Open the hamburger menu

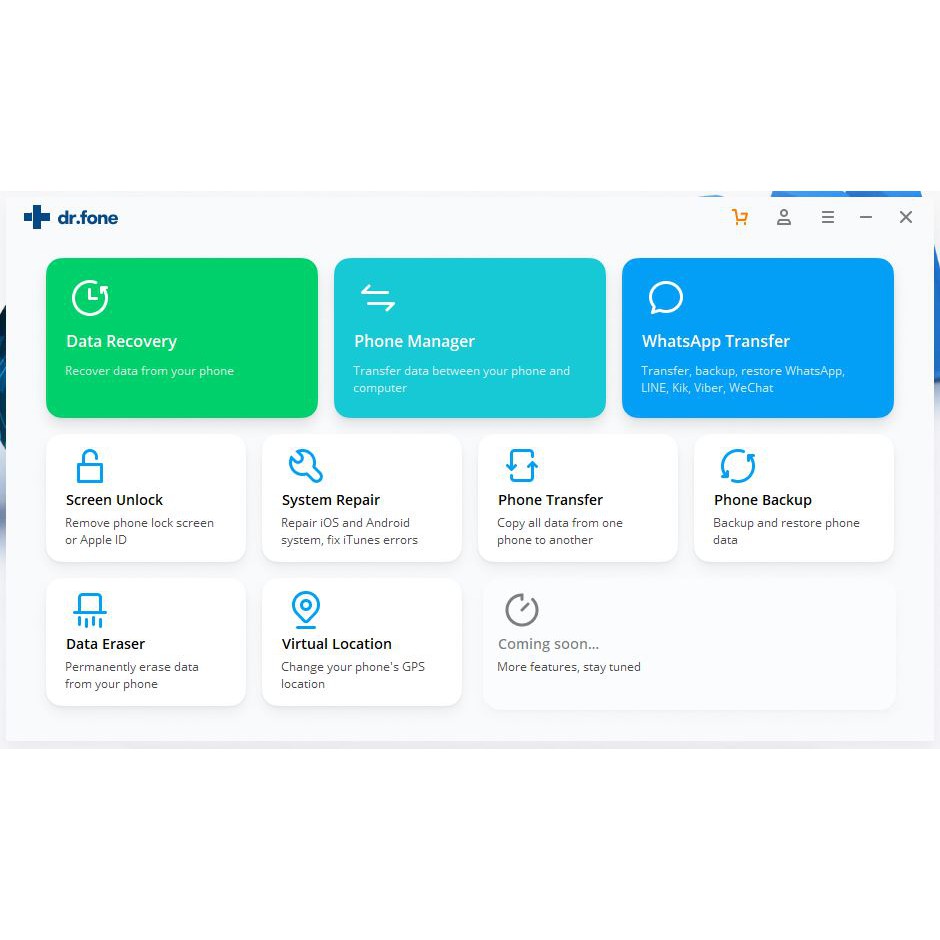click(x=827, y=217)
